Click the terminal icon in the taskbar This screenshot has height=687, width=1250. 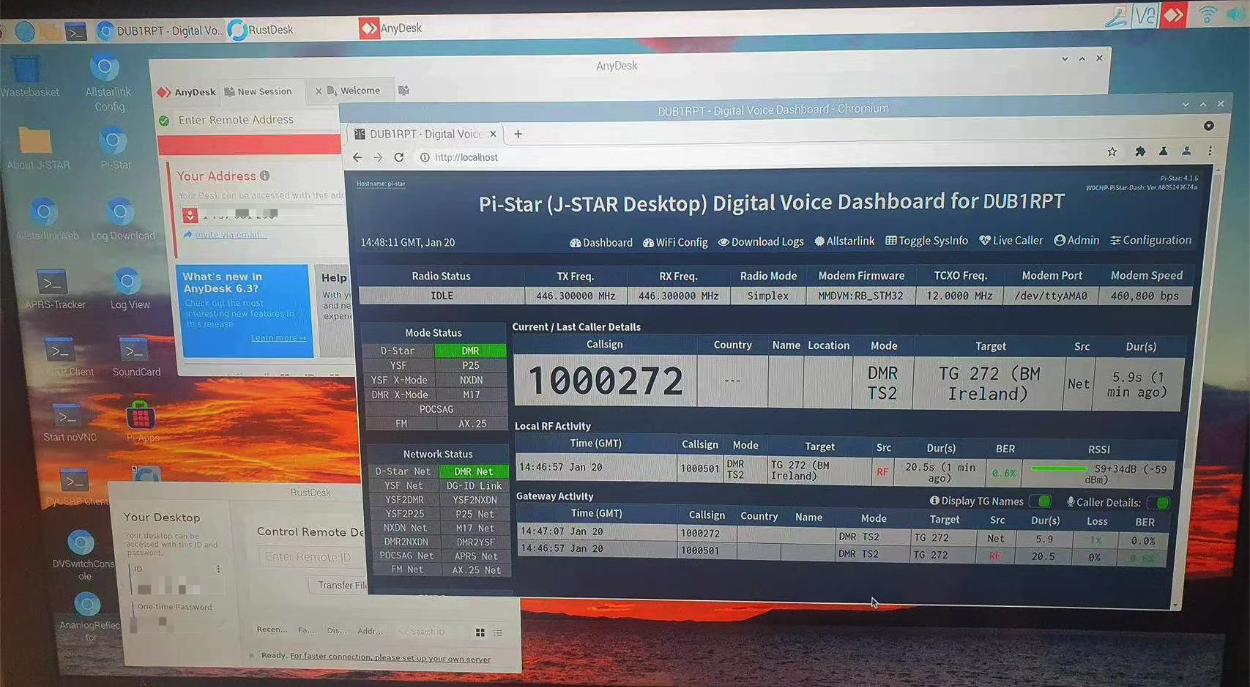pyautogui.click(x=75, y=31)
